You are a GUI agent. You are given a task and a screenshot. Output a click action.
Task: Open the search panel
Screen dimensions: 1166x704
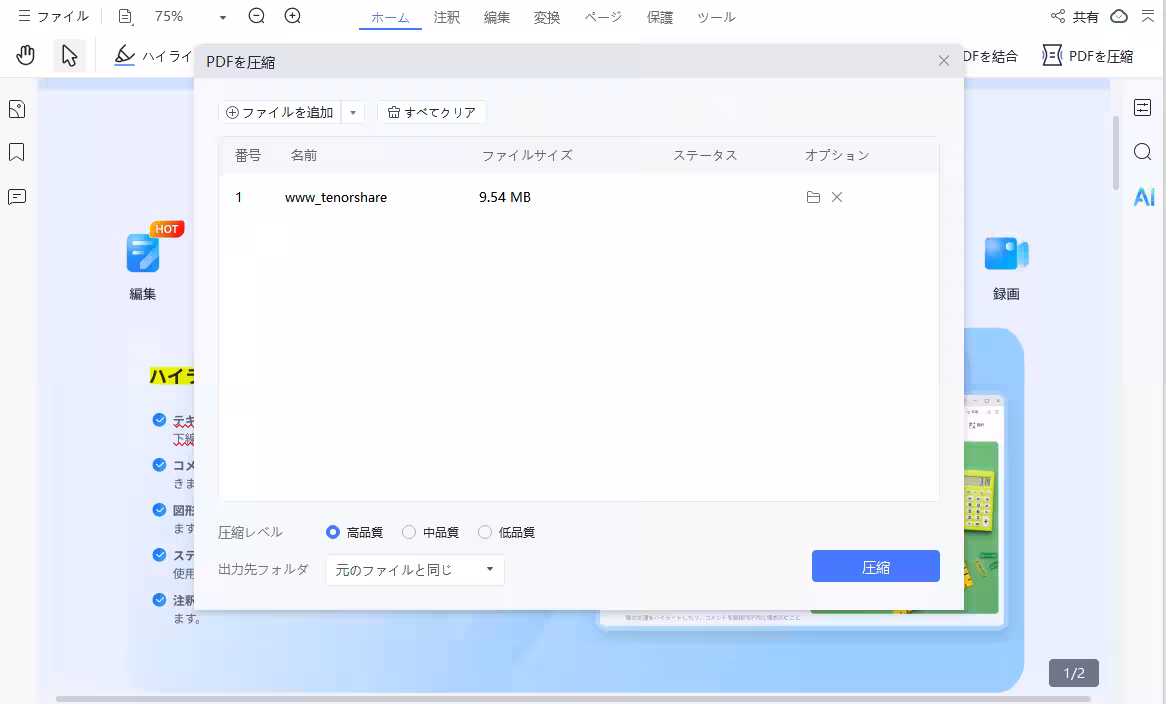coord(1143,152)
